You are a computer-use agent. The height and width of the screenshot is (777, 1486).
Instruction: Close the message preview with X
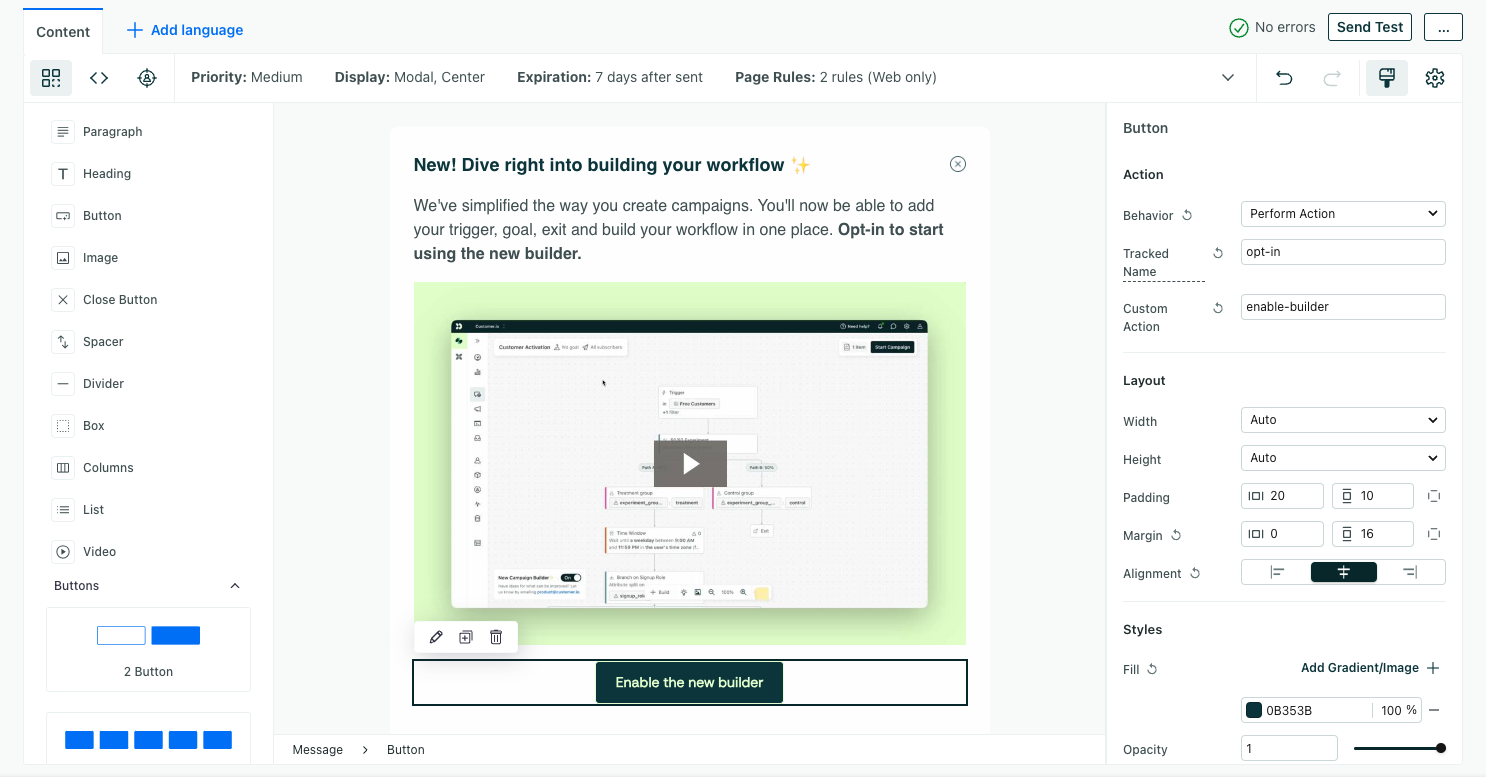[x=958, y=164]
